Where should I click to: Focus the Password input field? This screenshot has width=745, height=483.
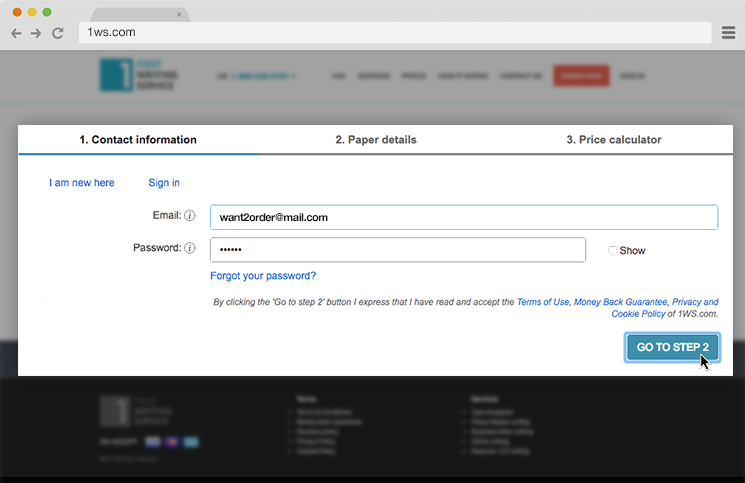click(397, 249)
